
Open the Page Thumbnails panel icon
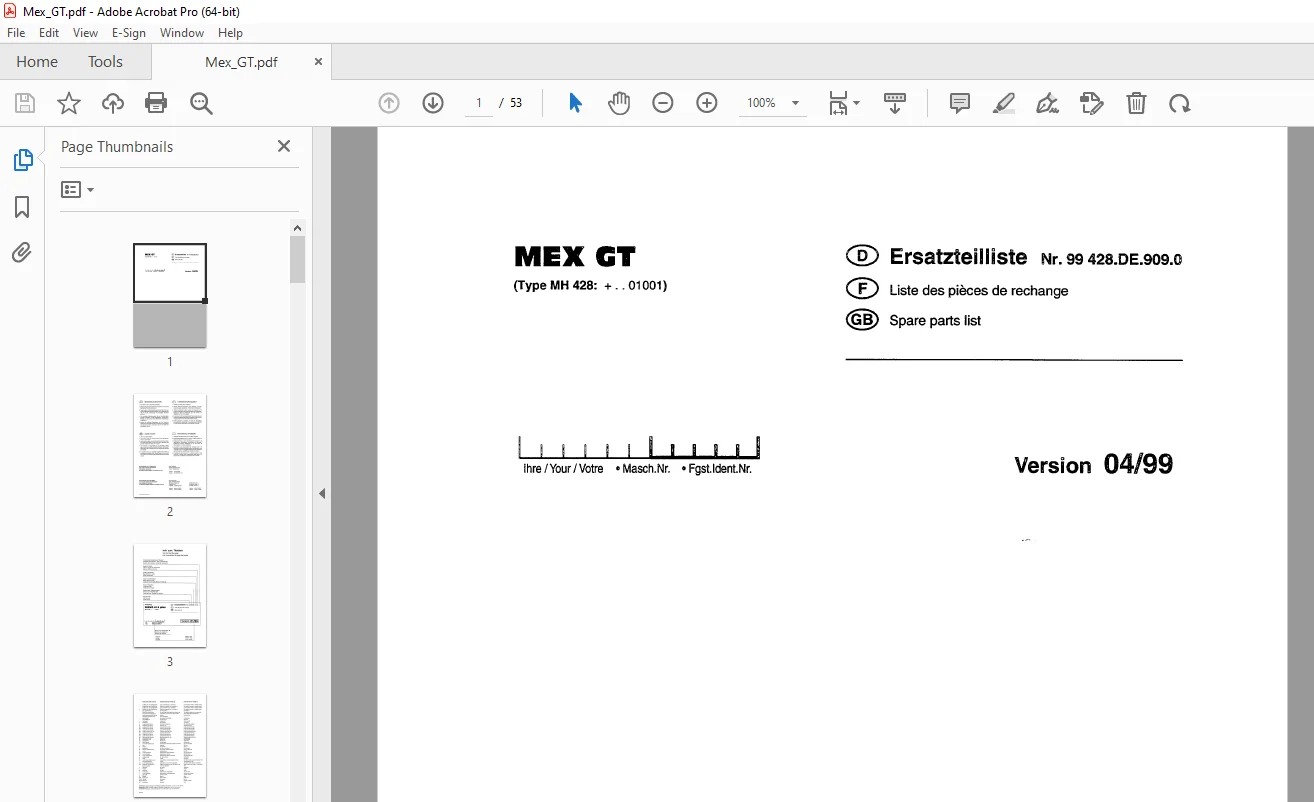tap(22, 160)
